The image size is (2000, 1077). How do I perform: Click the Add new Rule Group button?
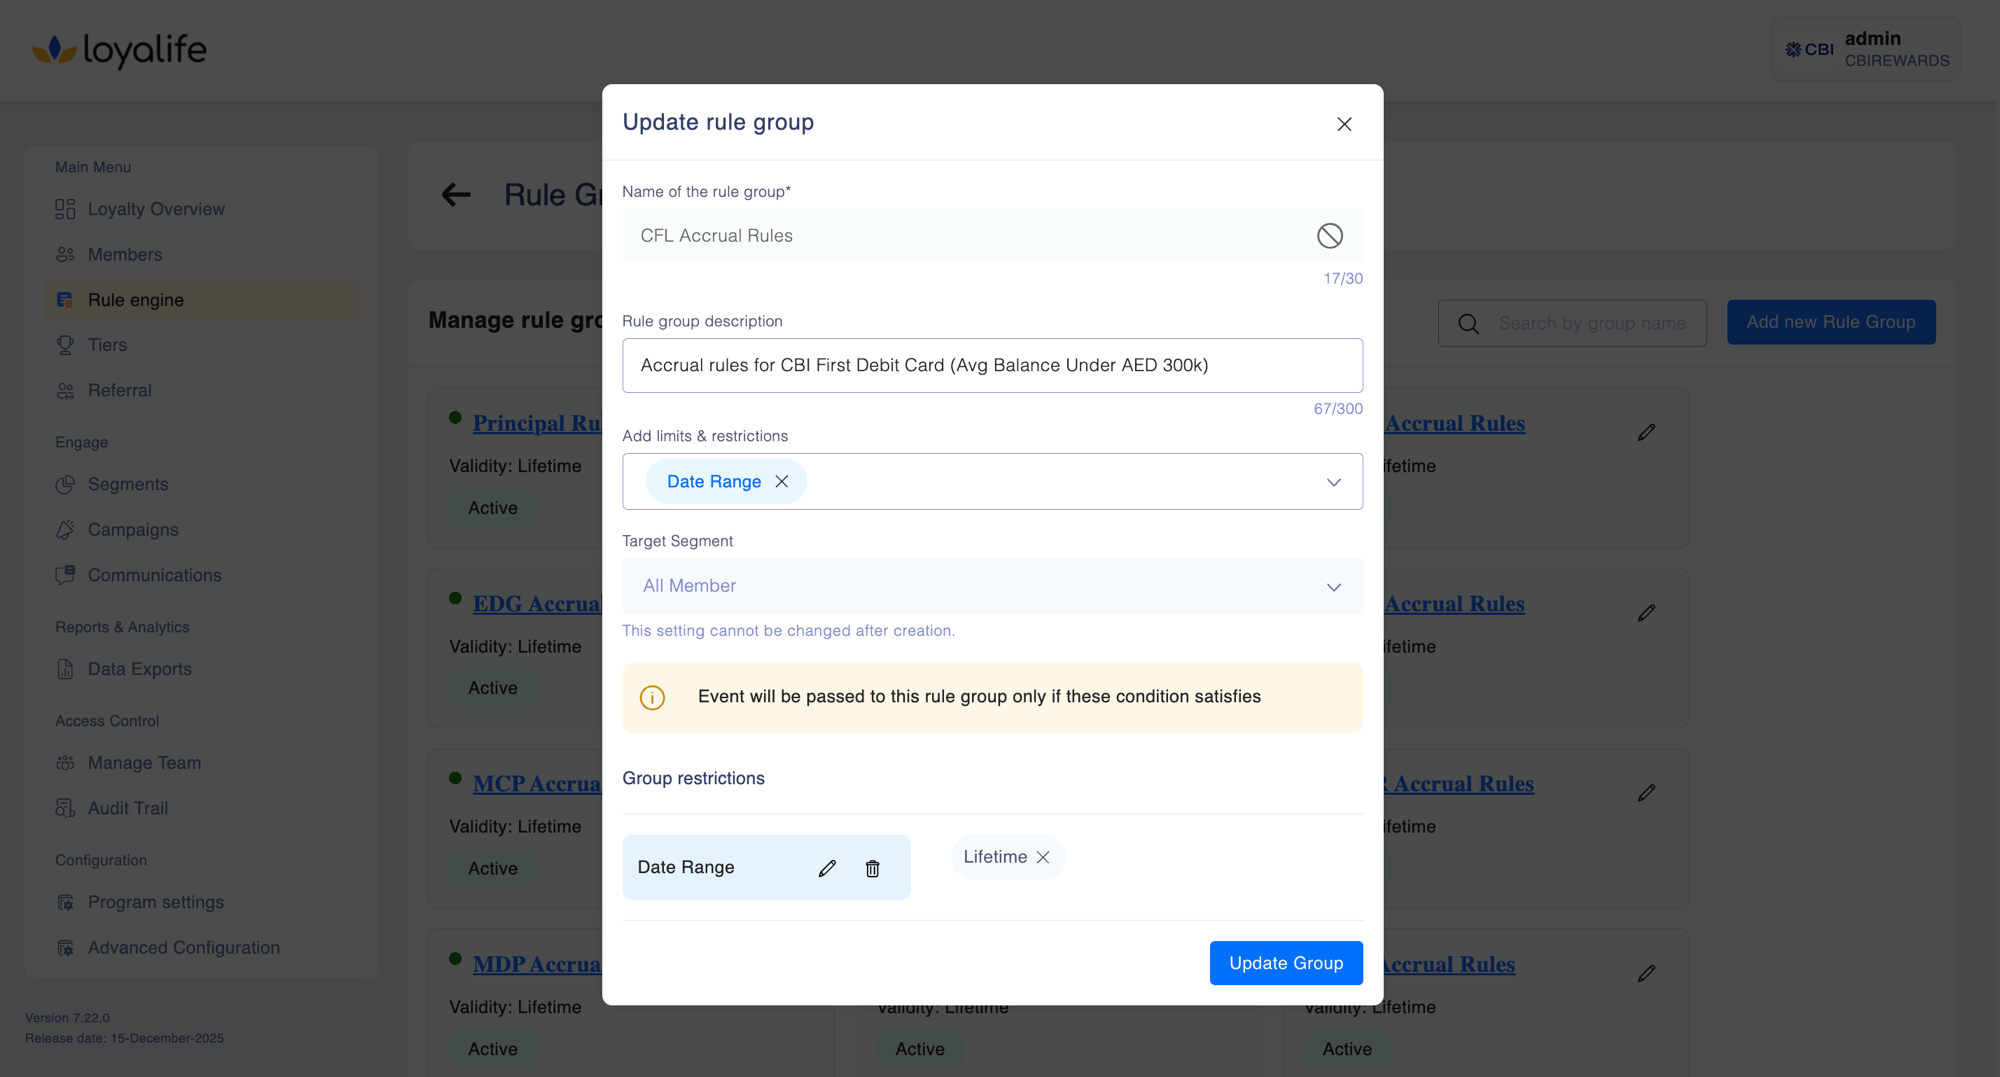[1831, 322]
